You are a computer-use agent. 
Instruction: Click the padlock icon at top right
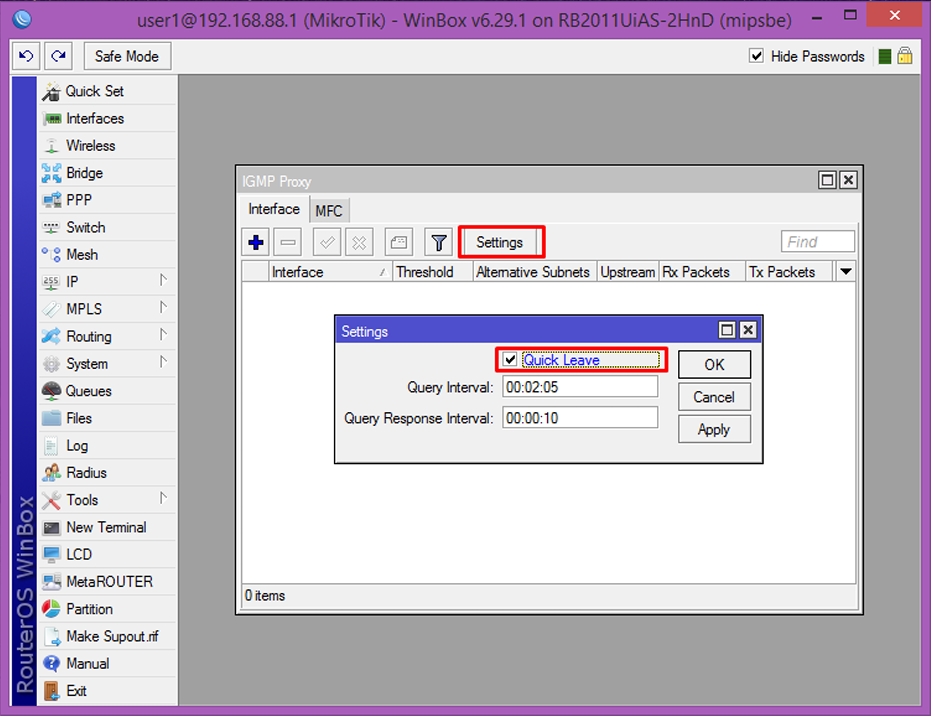pyautogui.click(x=905, y=56)
